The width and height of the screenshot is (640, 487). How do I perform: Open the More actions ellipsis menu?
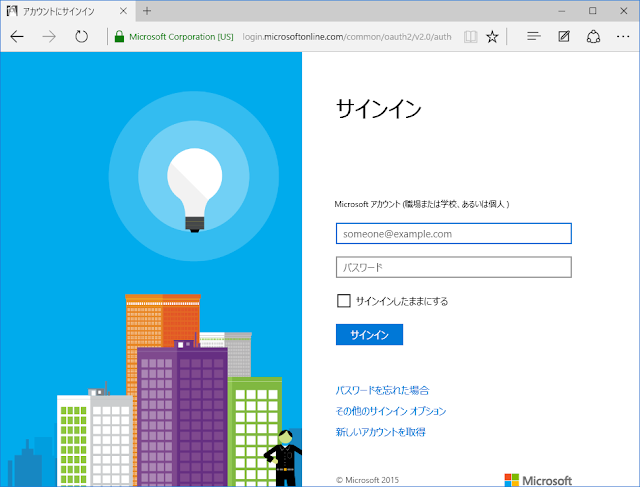pyautogui.click(x=623, y=37)
